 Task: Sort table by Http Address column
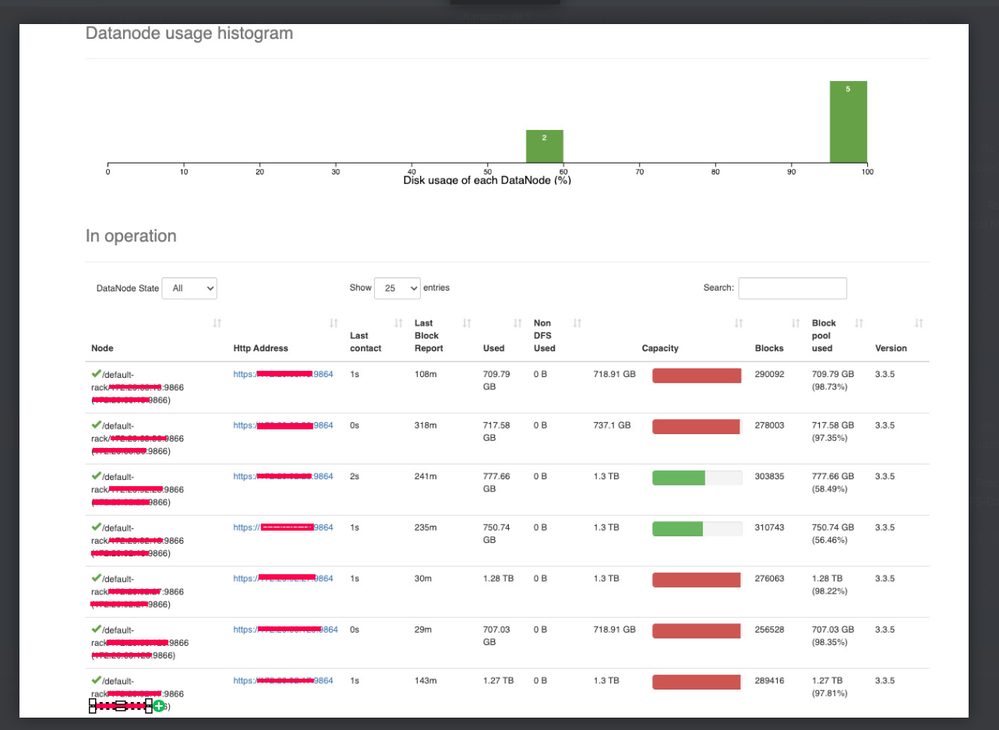click(334, 324)
